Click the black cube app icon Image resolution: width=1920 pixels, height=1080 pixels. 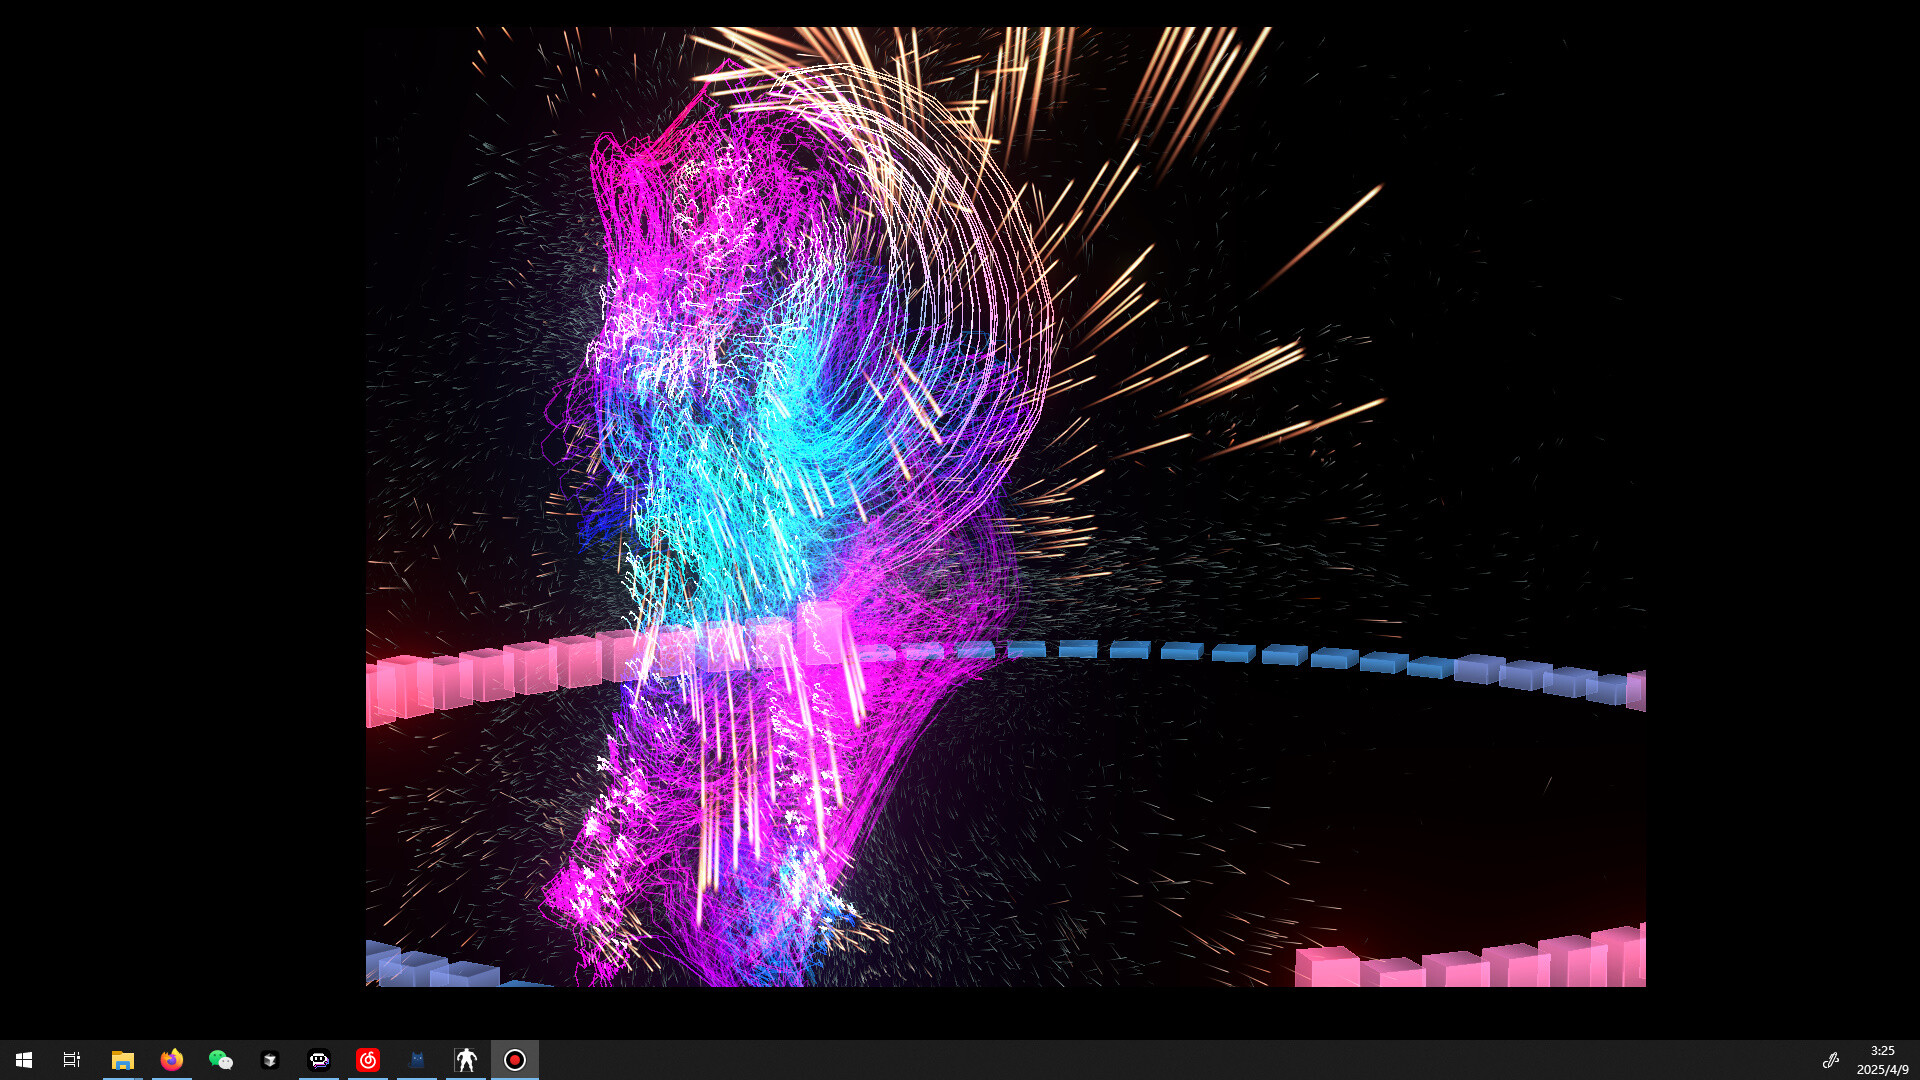269,1060
